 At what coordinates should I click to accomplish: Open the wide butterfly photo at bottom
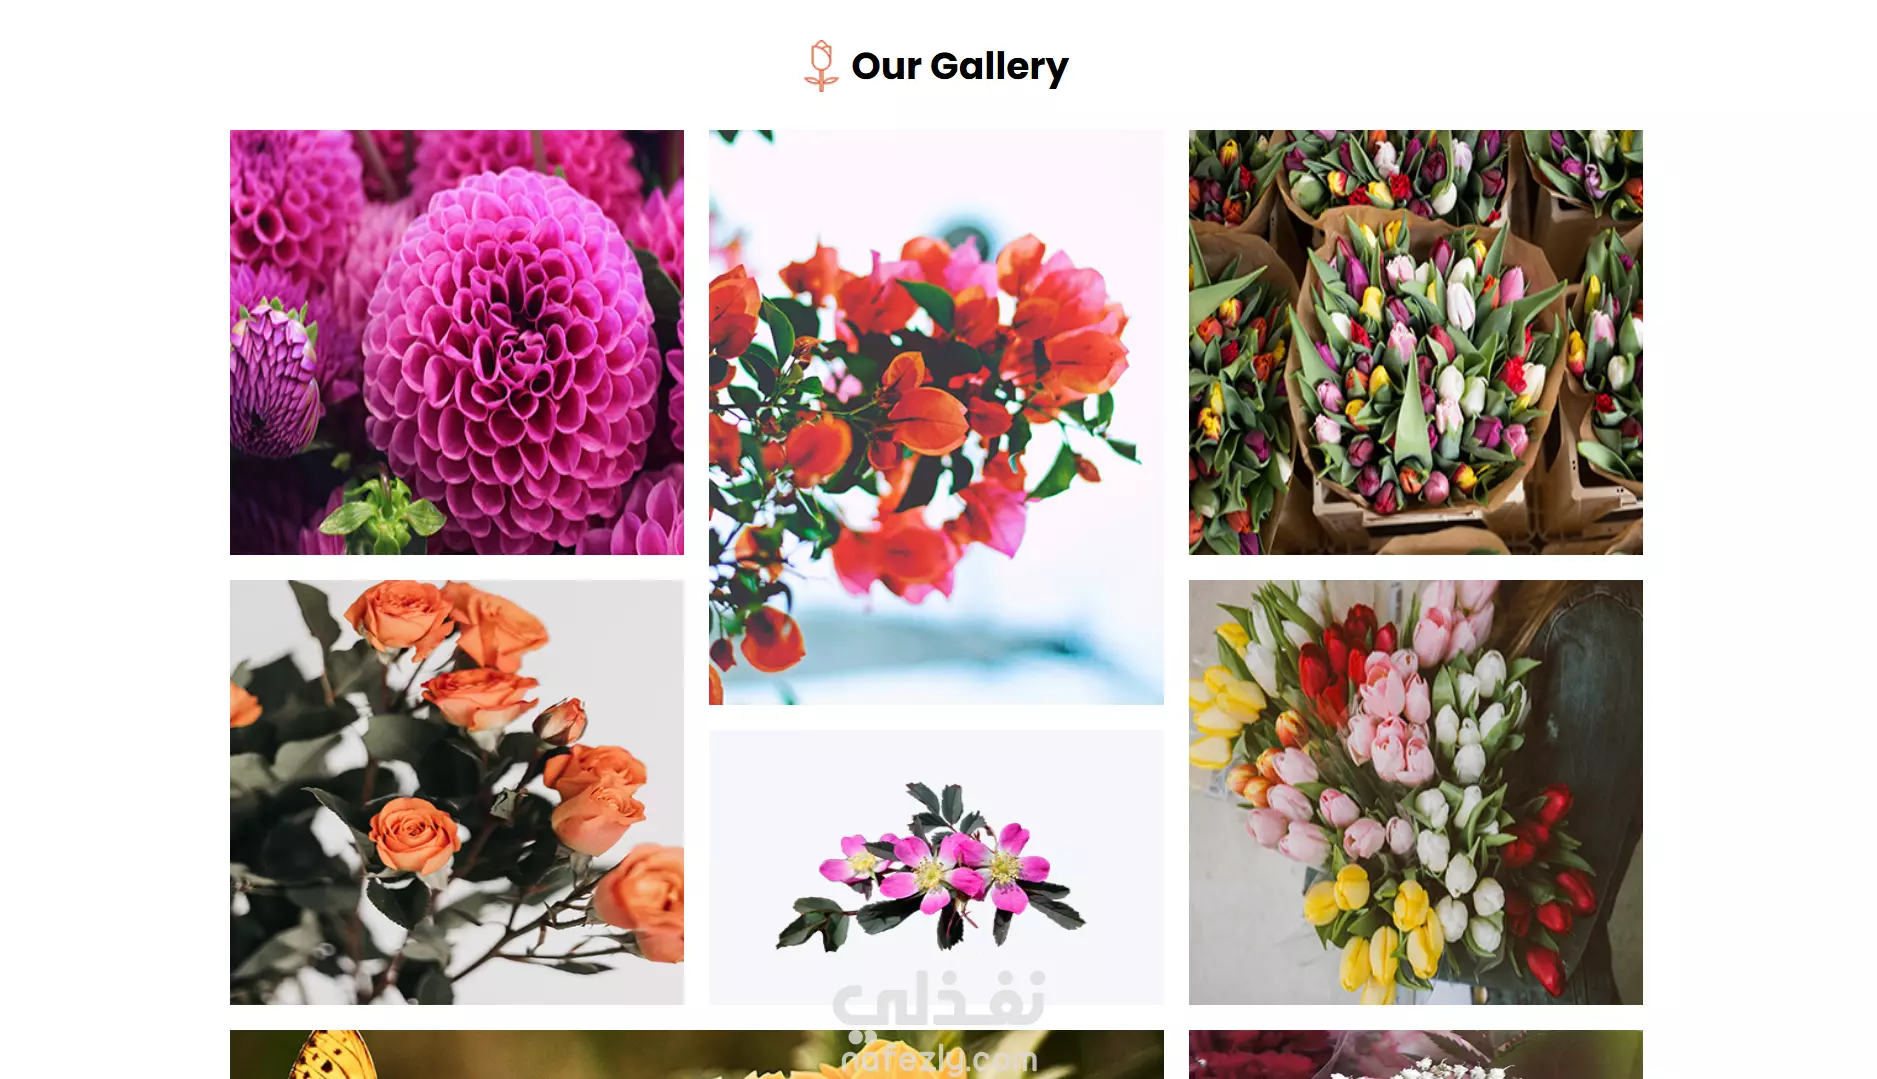point(697,1054)
